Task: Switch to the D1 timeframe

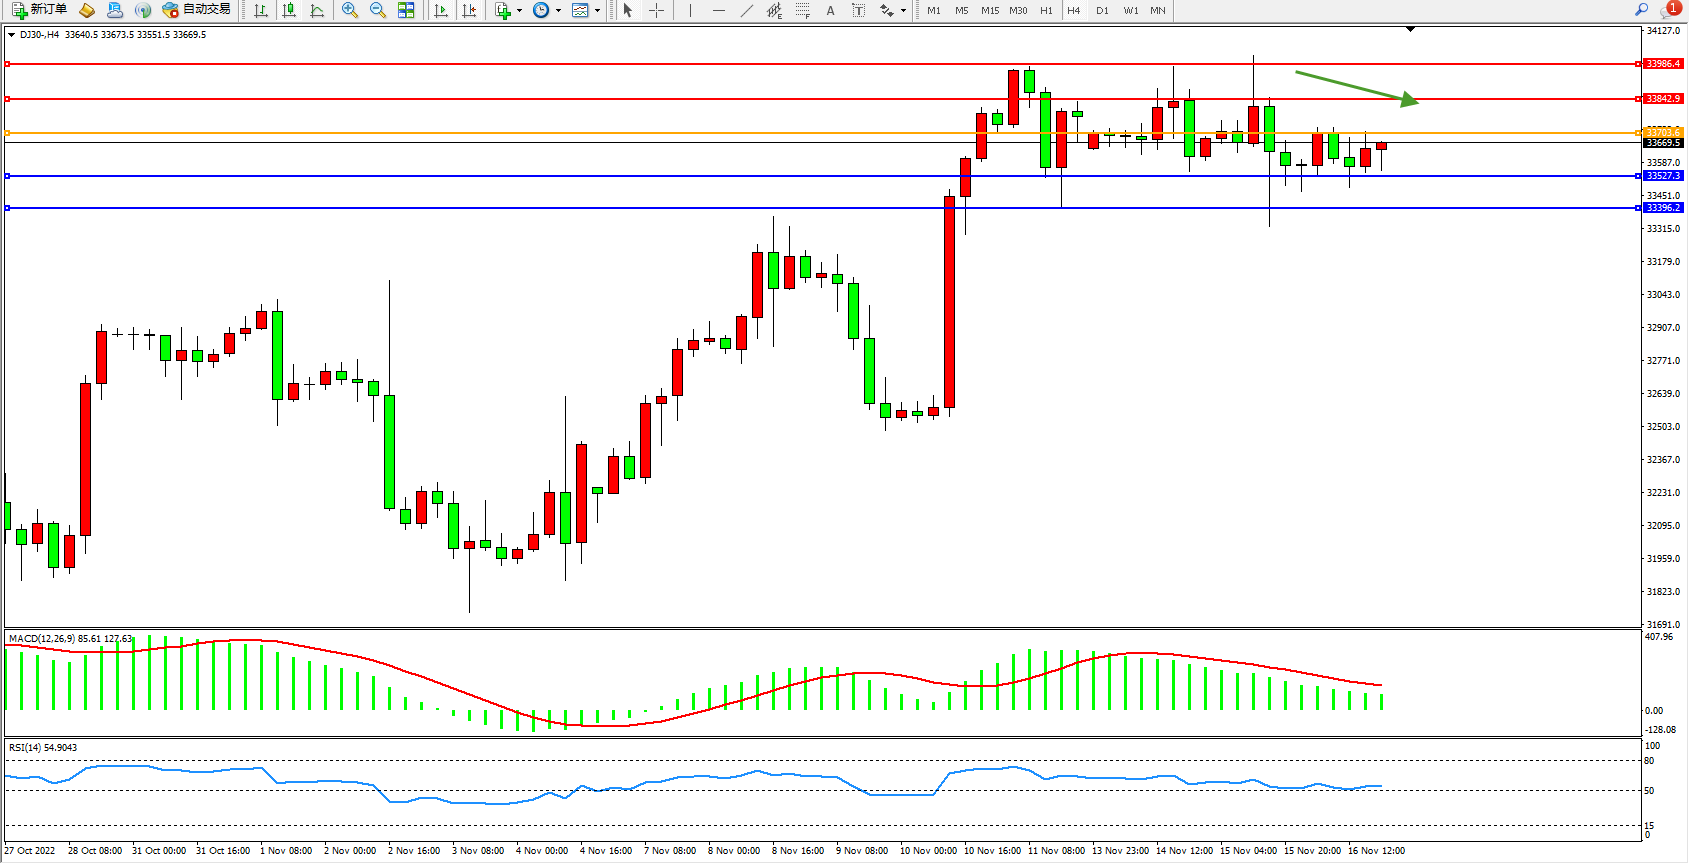Action: click(1102, 10)
